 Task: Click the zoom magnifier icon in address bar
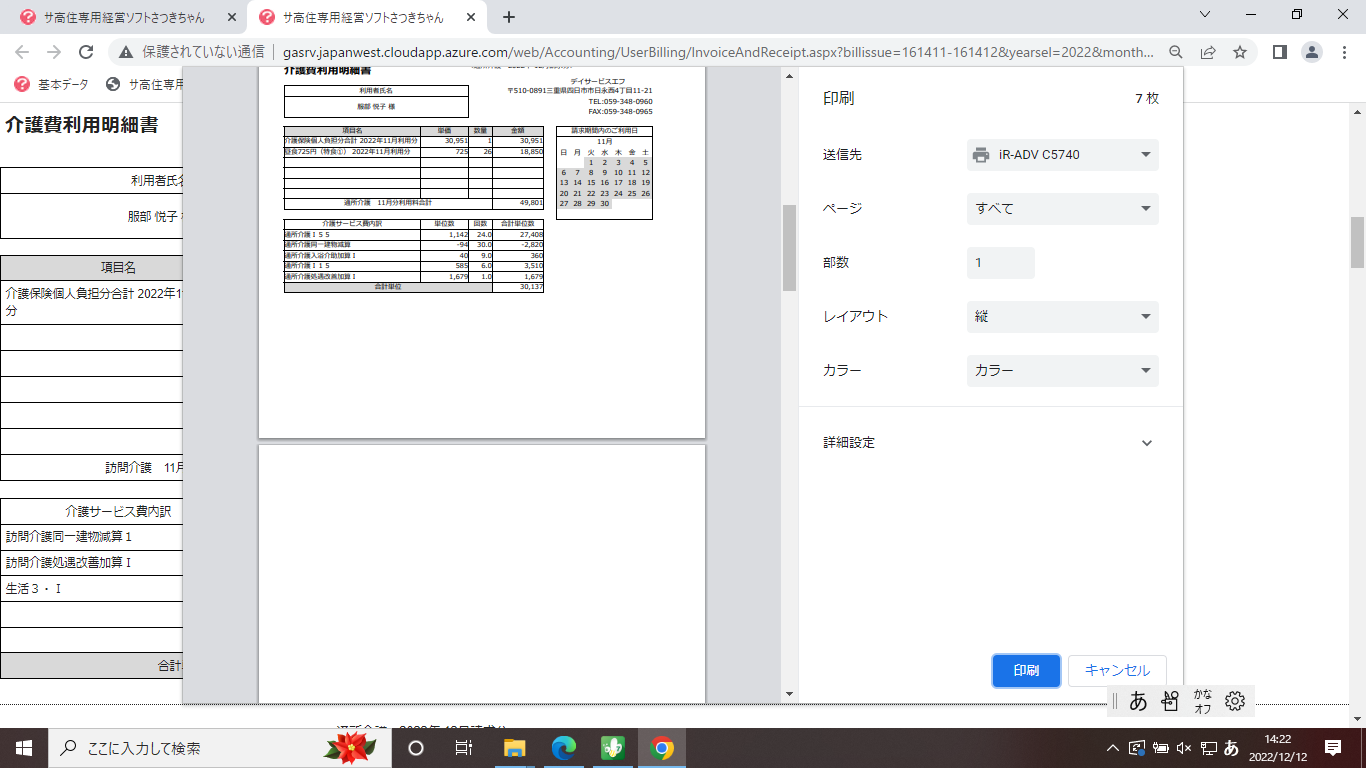click(x=1176, y=52)
